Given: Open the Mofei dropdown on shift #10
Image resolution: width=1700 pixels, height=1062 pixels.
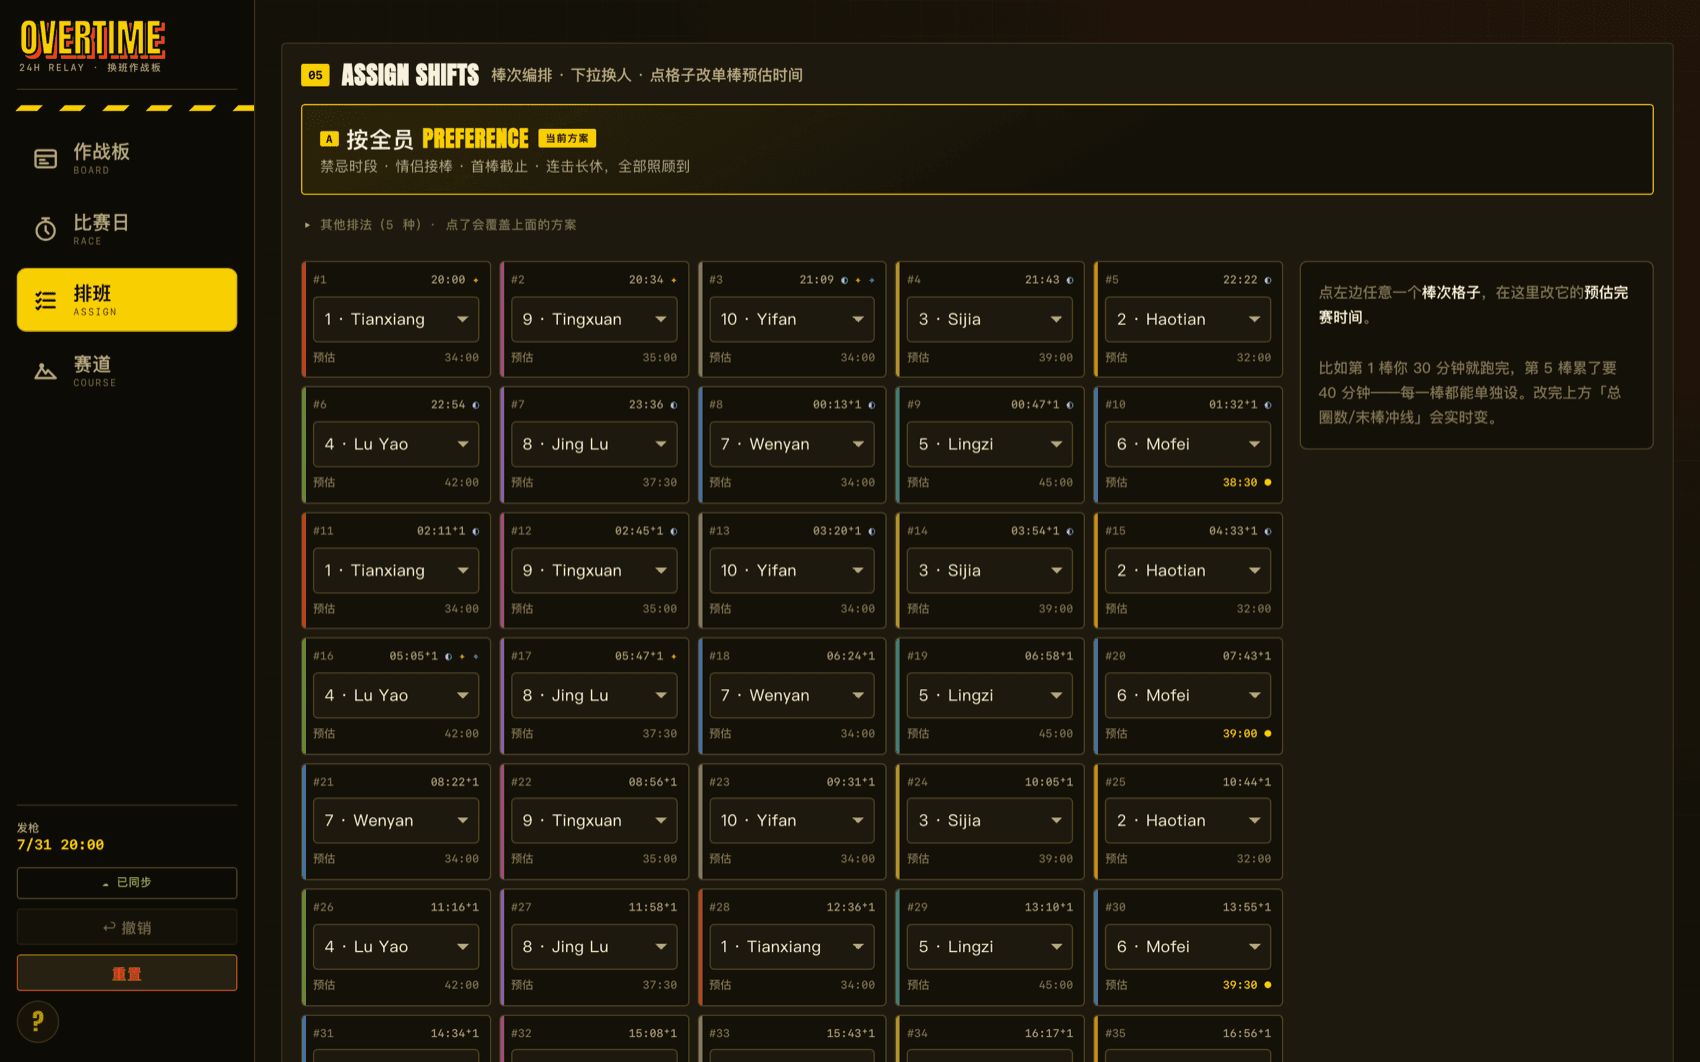Looking at the screenshot, I should click(1188, 444).
